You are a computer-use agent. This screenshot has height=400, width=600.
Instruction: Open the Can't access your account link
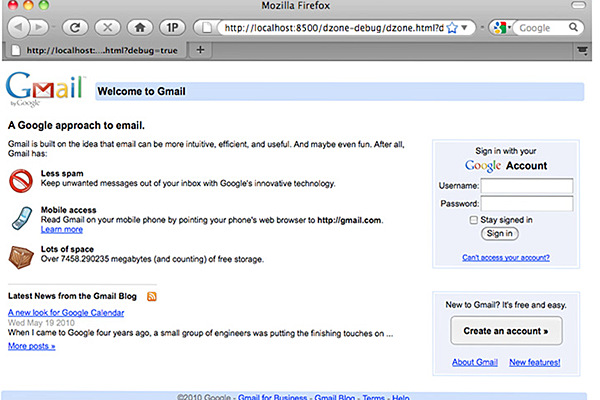coord(505,257)
